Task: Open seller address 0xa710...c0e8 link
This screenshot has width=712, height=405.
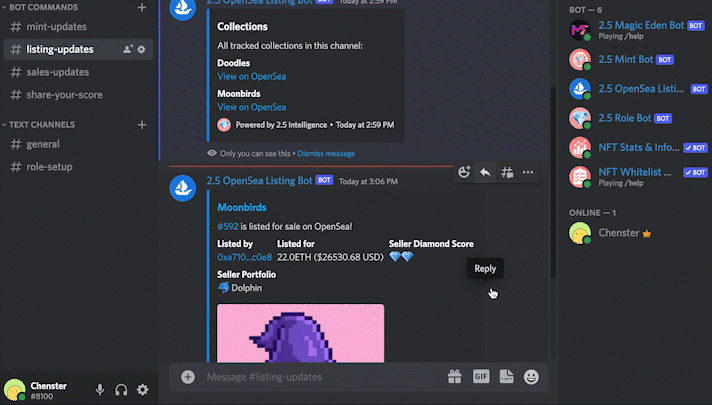Action: 244,257
